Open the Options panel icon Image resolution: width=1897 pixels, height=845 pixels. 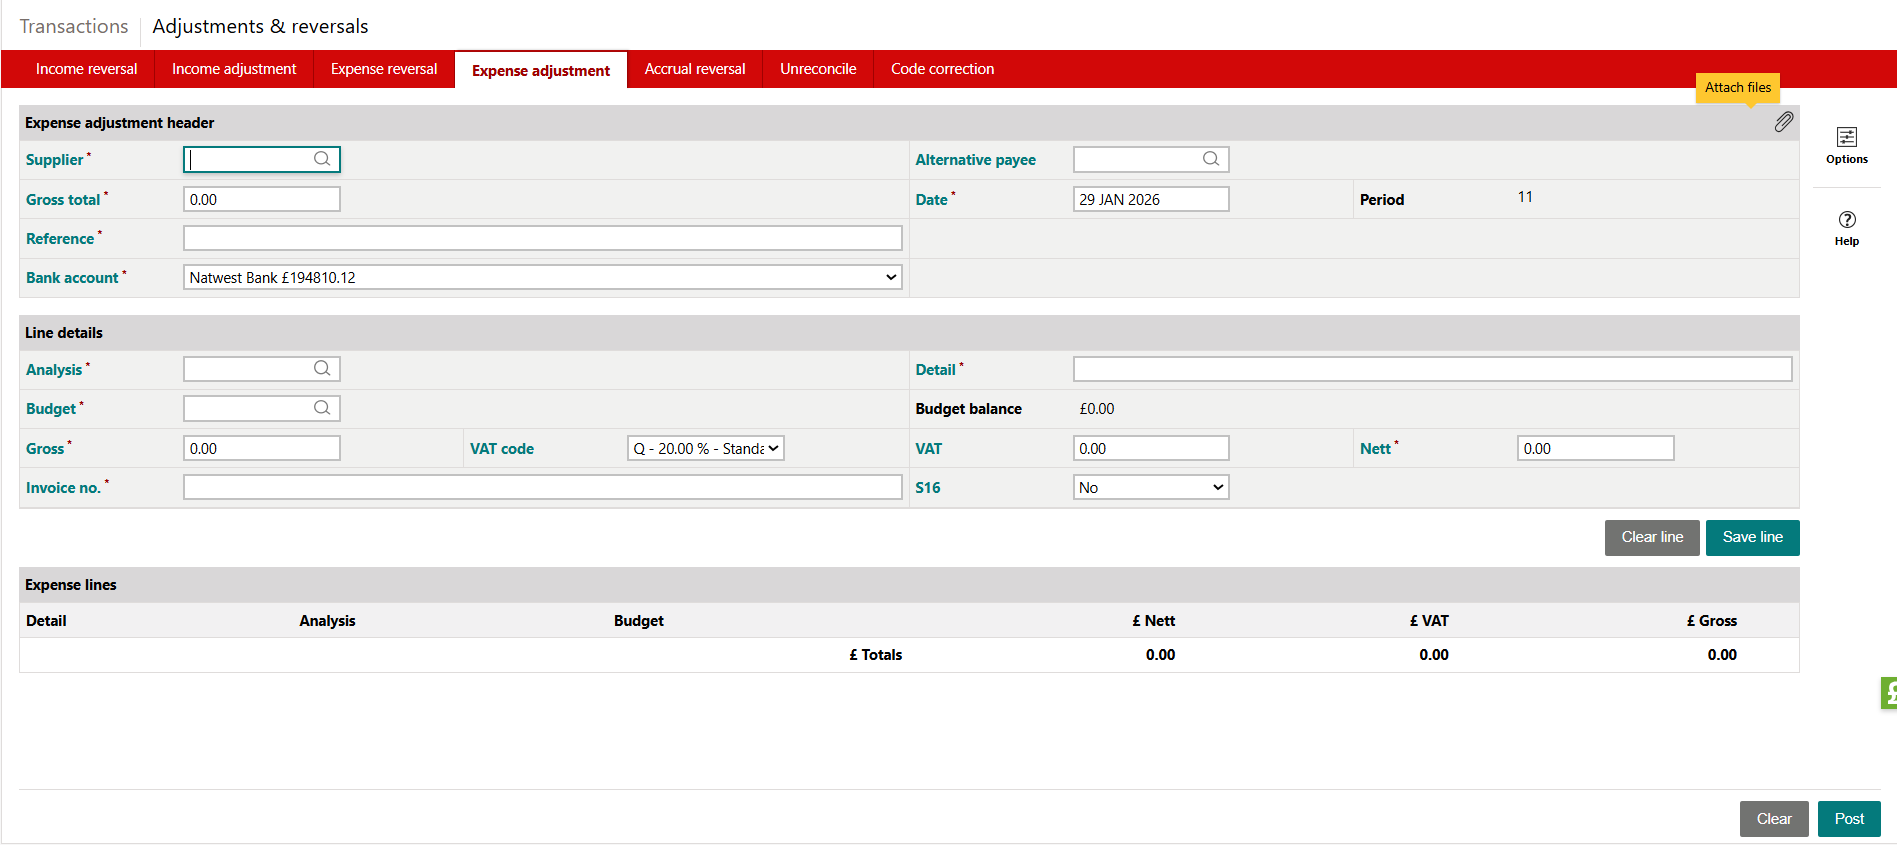[1847, 145]
